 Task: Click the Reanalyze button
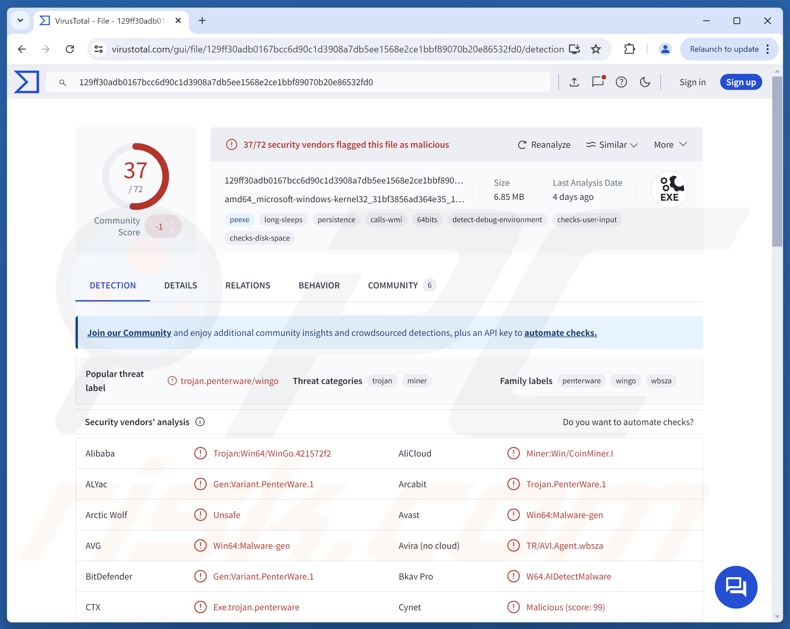(544, 145)
